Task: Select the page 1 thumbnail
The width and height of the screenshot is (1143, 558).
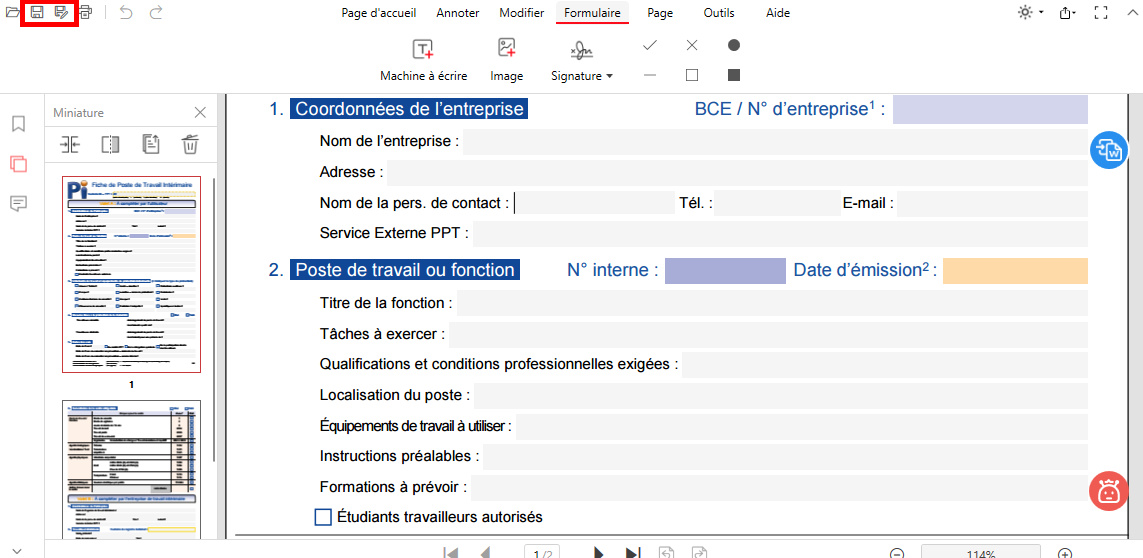Action: (131, 275)
